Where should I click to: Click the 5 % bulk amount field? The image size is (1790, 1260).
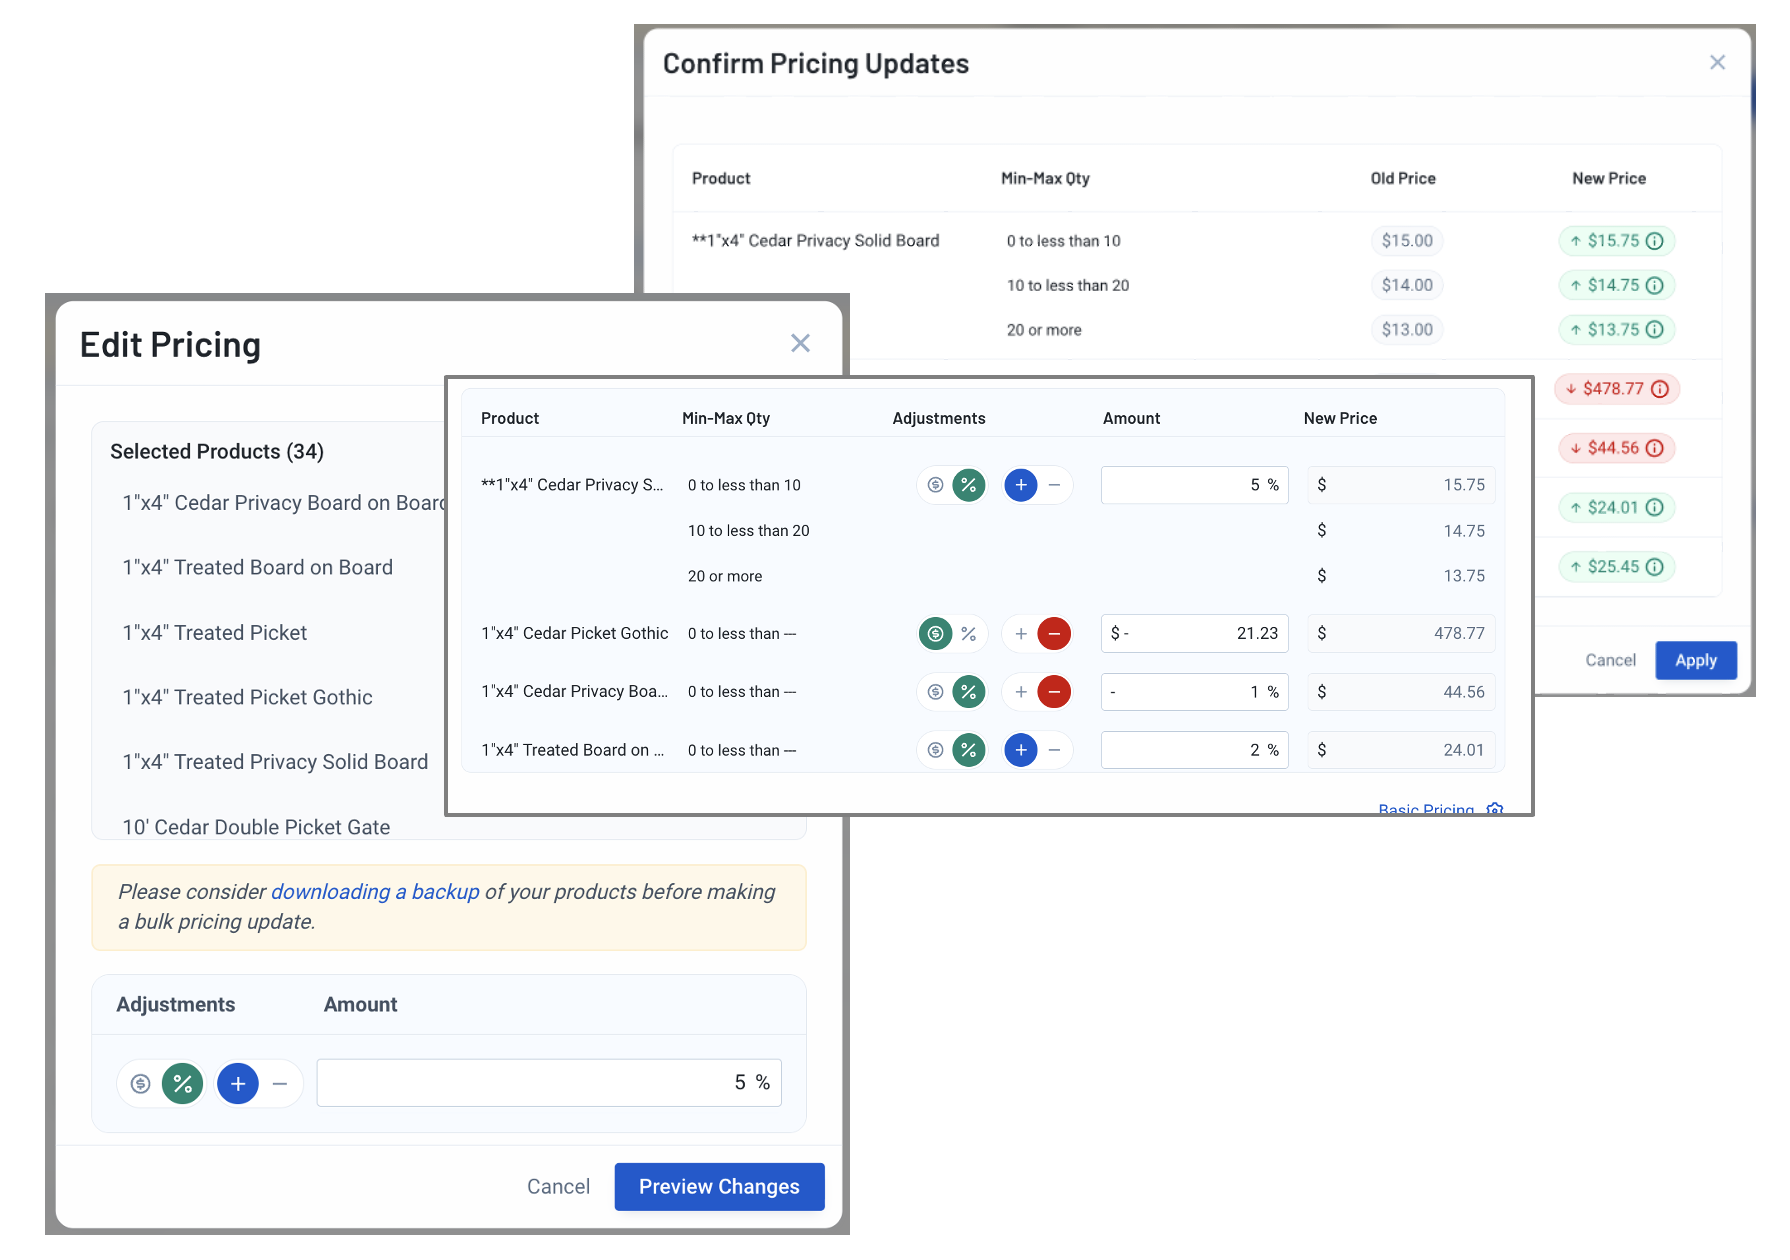click(549, 1083)
